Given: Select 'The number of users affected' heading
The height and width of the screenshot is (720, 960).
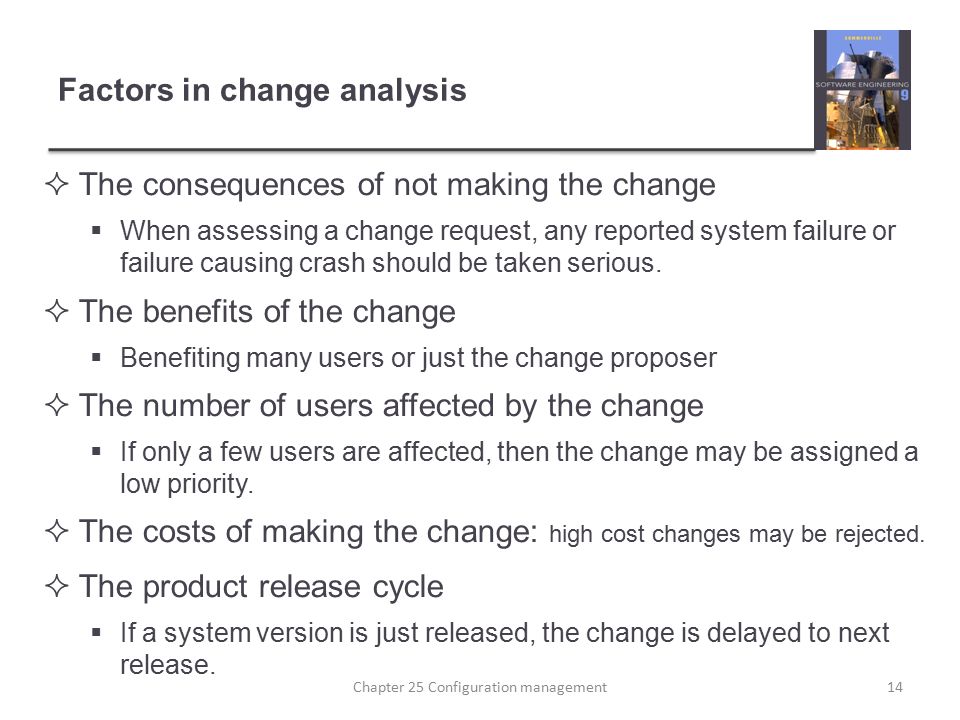Looking at the screenshot, I should (x=392, y=406).
